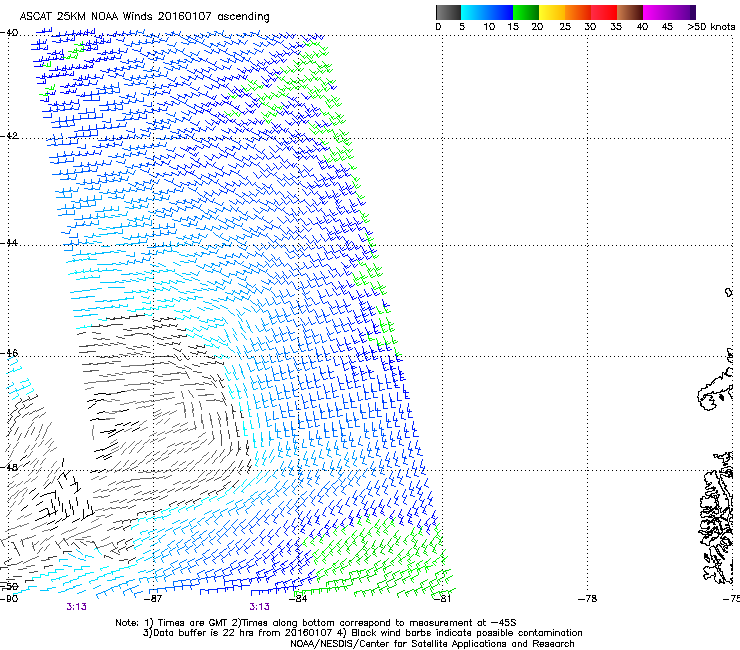
Task: Click the '-40' latitude axis label
Action: click(x=9, y=33)
